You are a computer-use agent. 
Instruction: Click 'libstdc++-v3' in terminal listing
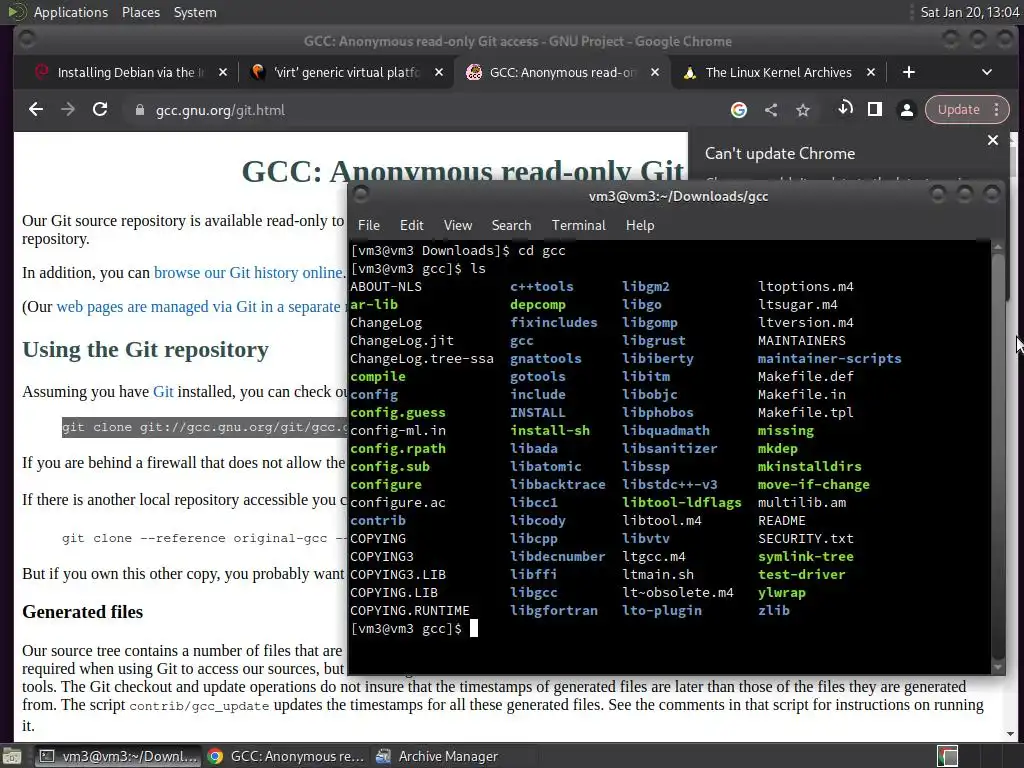click(669, 484)
